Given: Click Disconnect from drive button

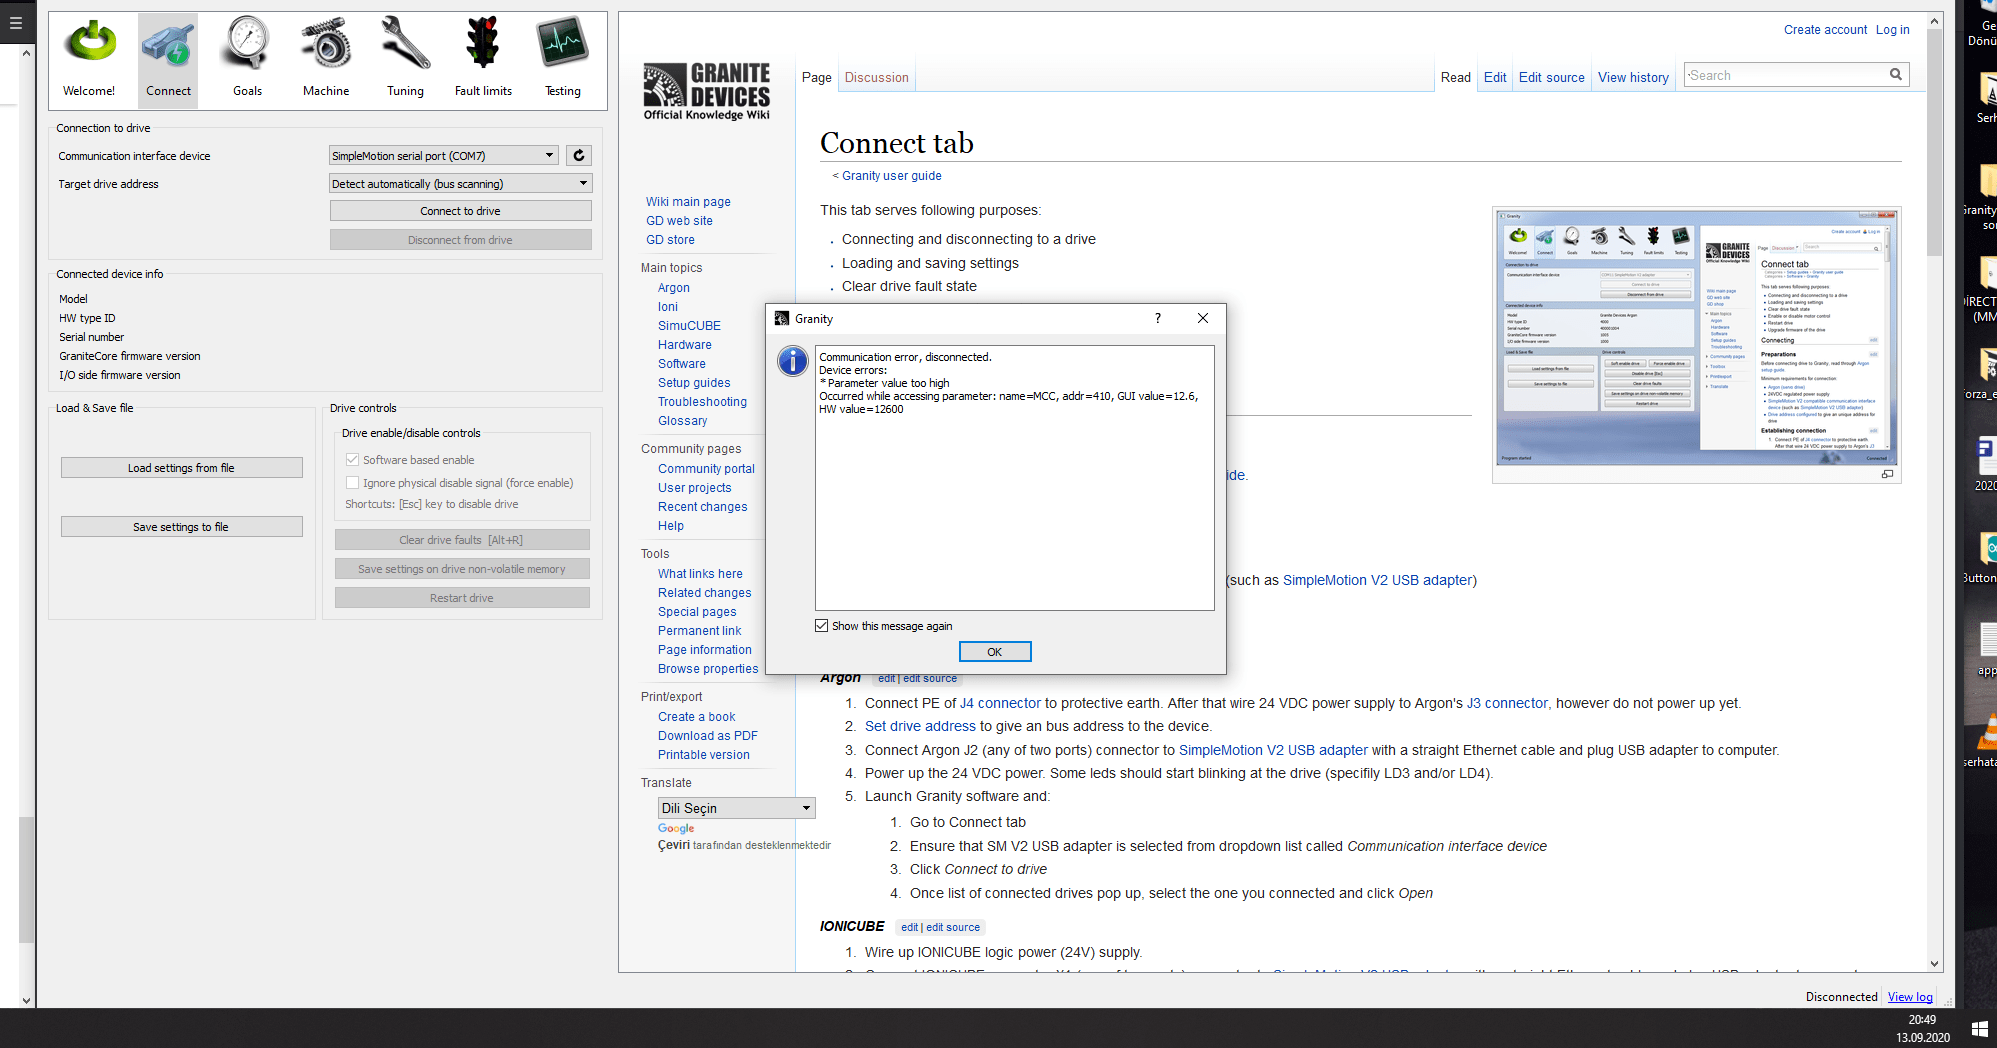Looking at the screenshot, I should click(461, 240).
